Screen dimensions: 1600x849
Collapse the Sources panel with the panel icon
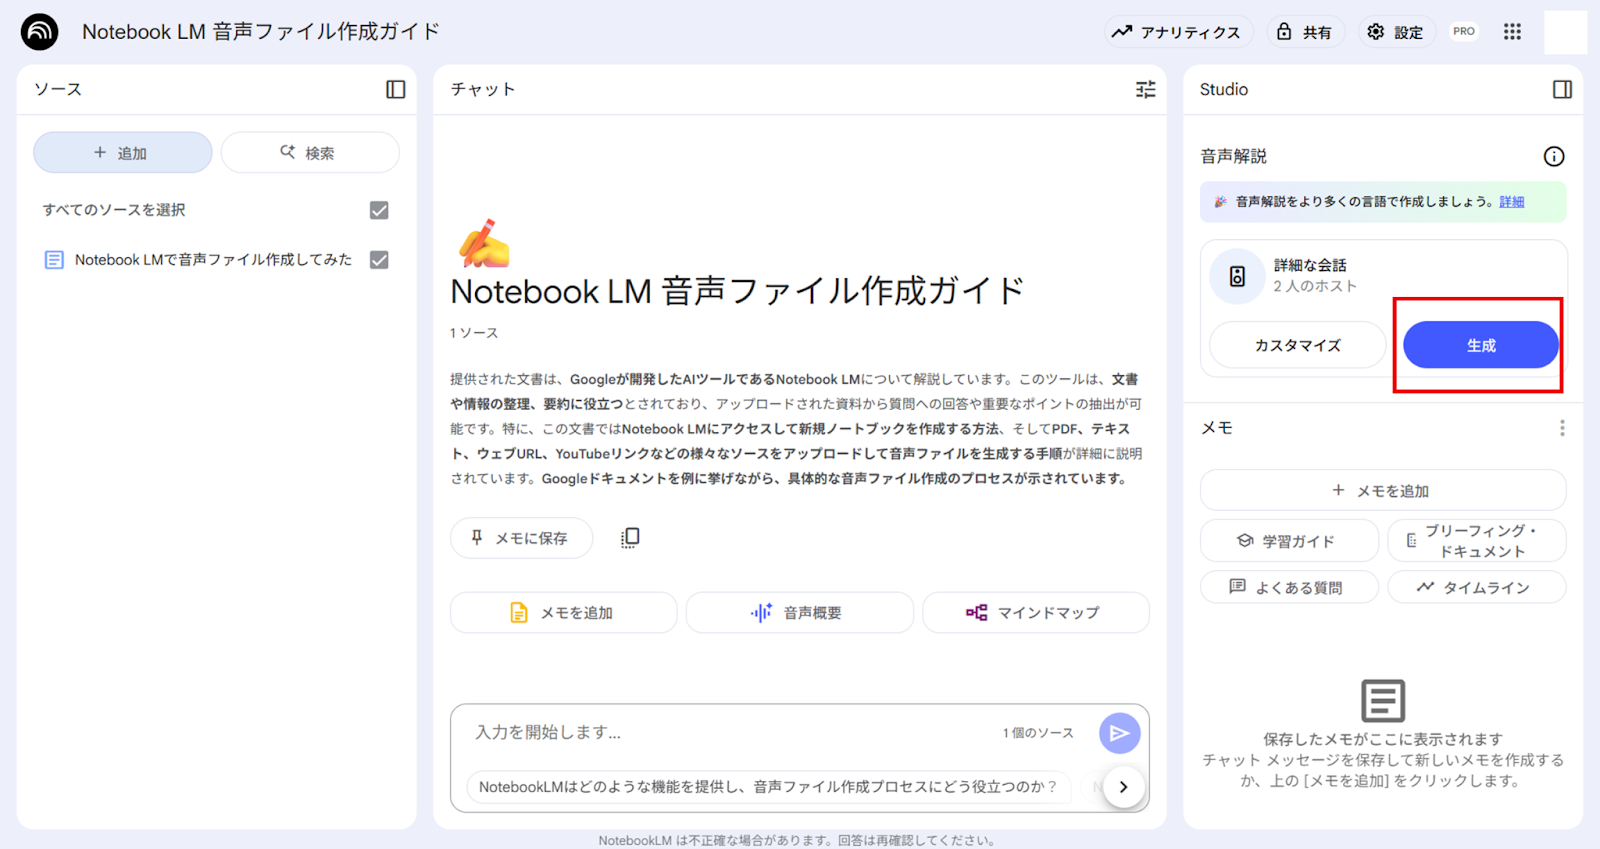click(x=396, y=89)
